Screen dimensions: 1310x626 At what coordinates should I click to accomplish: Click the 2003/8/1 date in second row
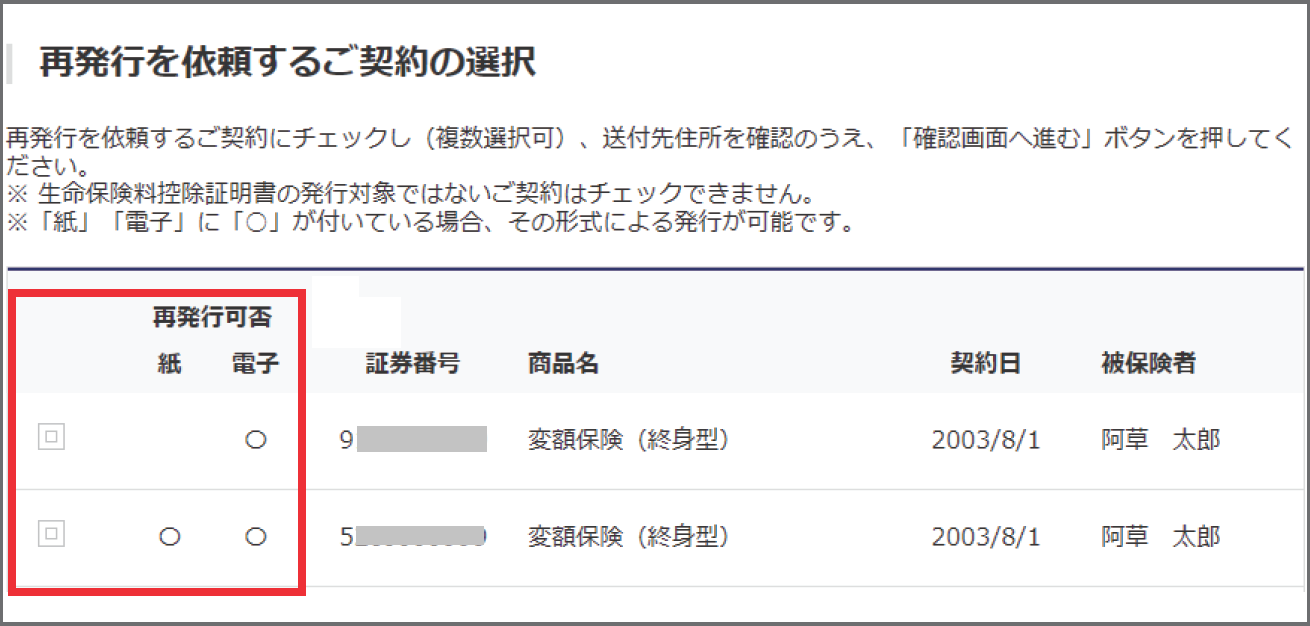[986, 538]
